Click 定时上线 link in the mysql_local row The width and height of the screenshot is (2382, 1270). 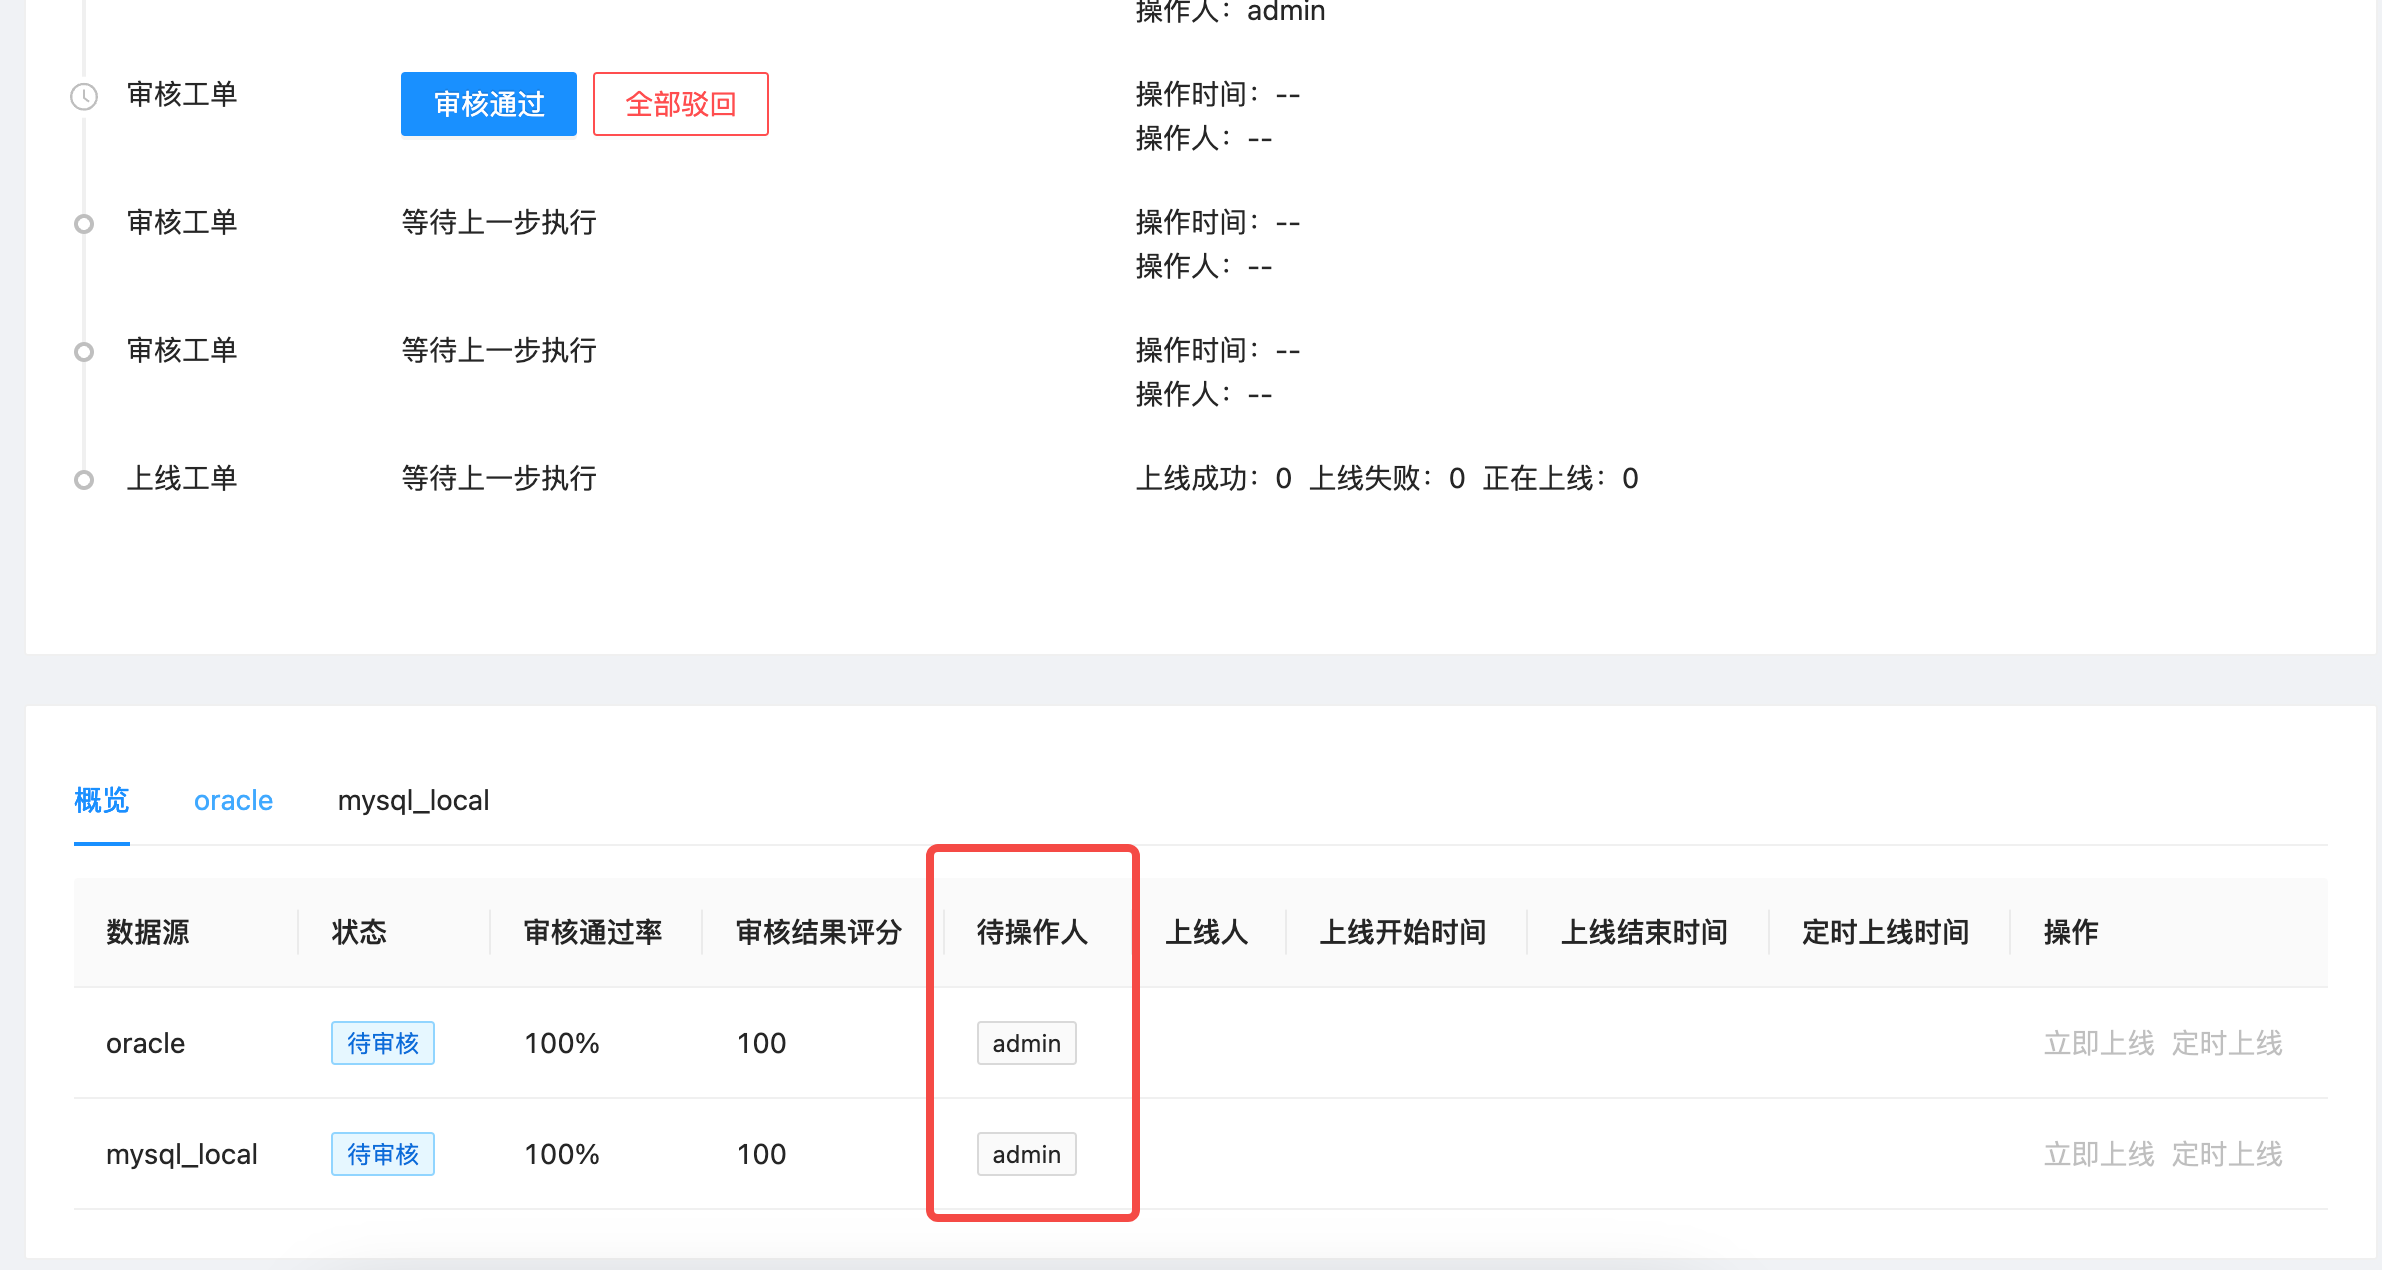click(2227, 1154)
